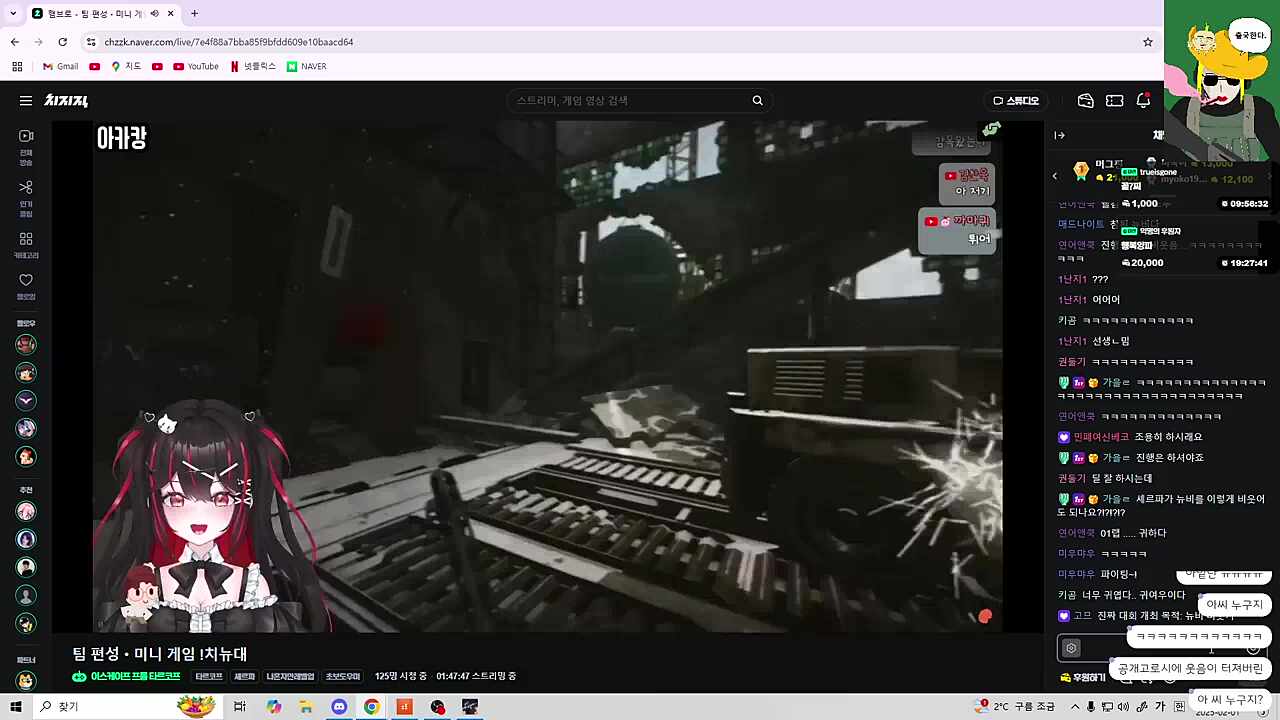Open the 지도 maps bookmark

(125, 67)
